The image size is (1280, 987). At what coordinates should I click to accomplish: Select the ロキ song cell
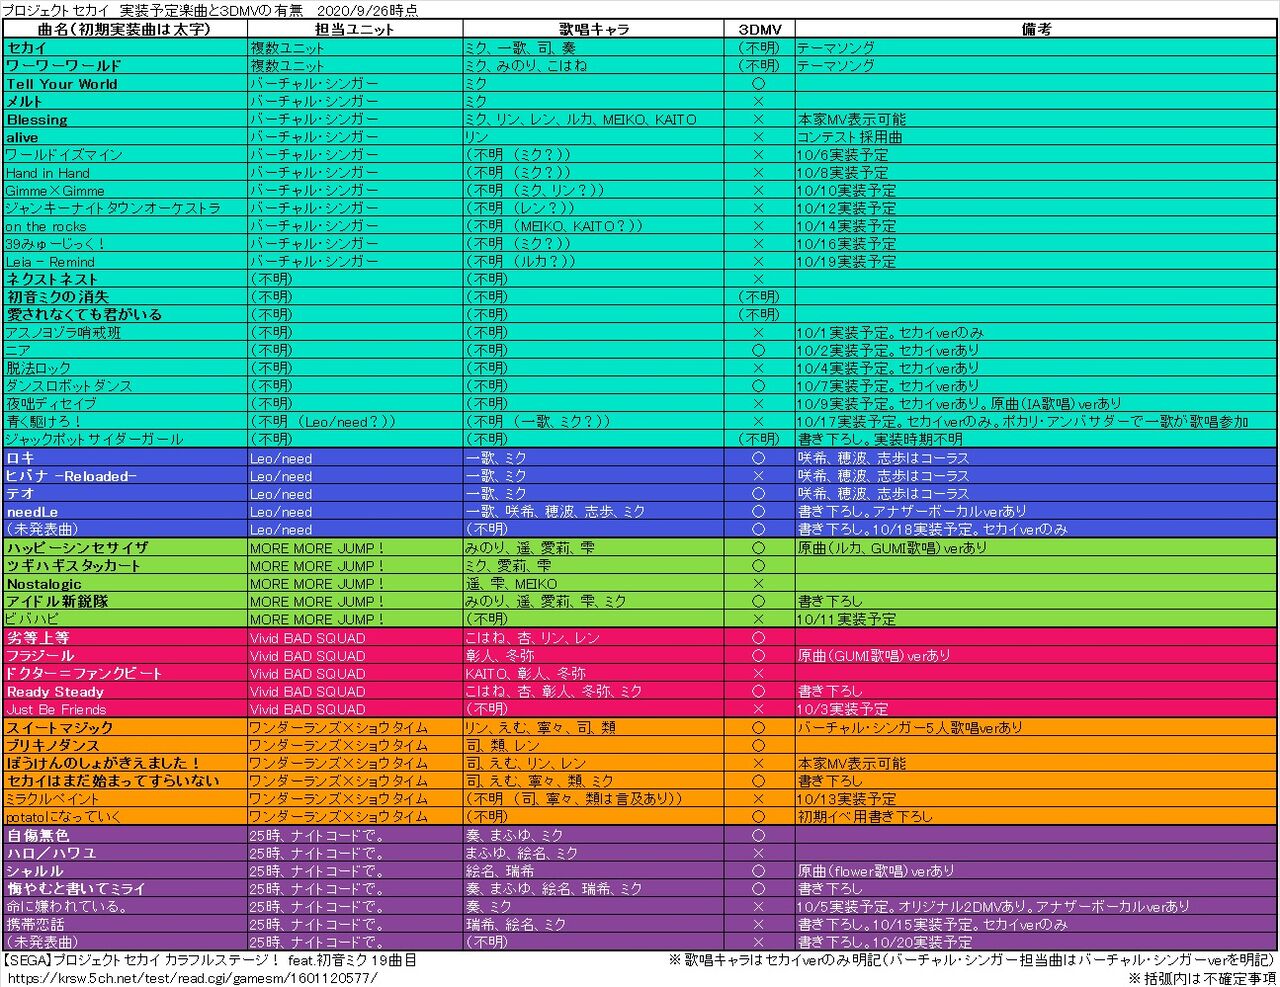click(x=125, y=458)
